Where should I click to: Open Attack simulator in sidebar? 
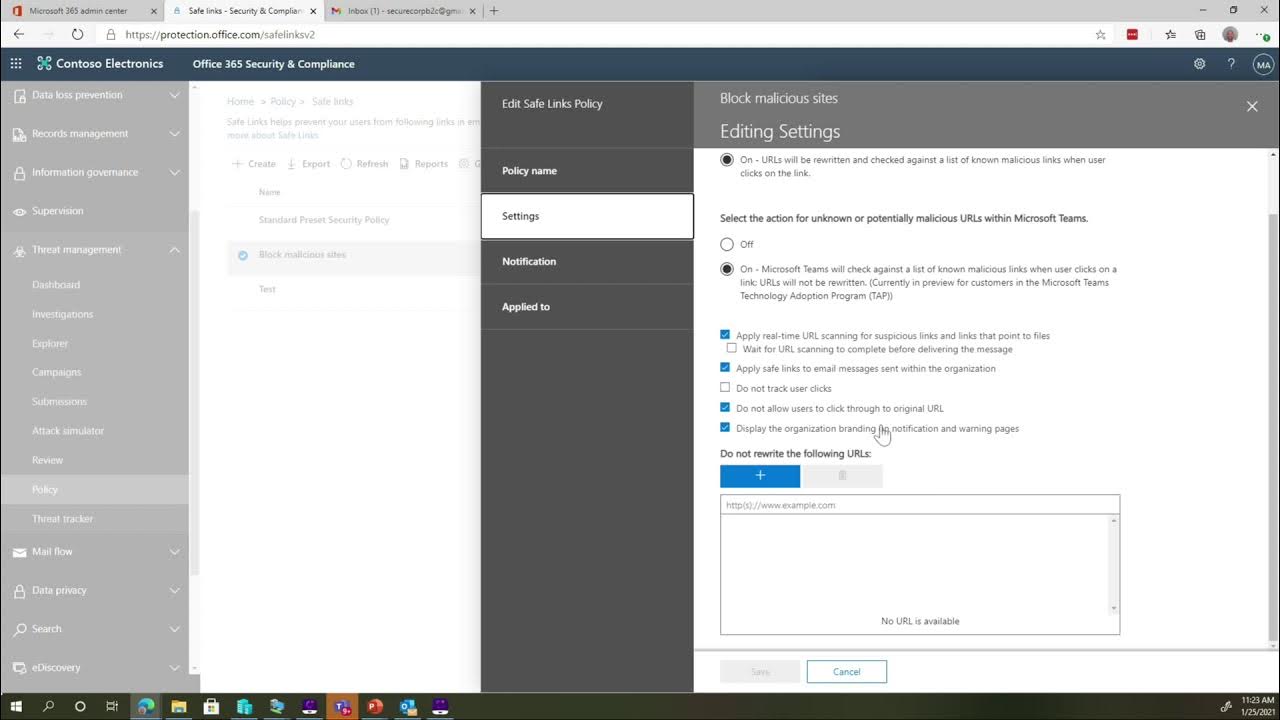coord(68,431)
